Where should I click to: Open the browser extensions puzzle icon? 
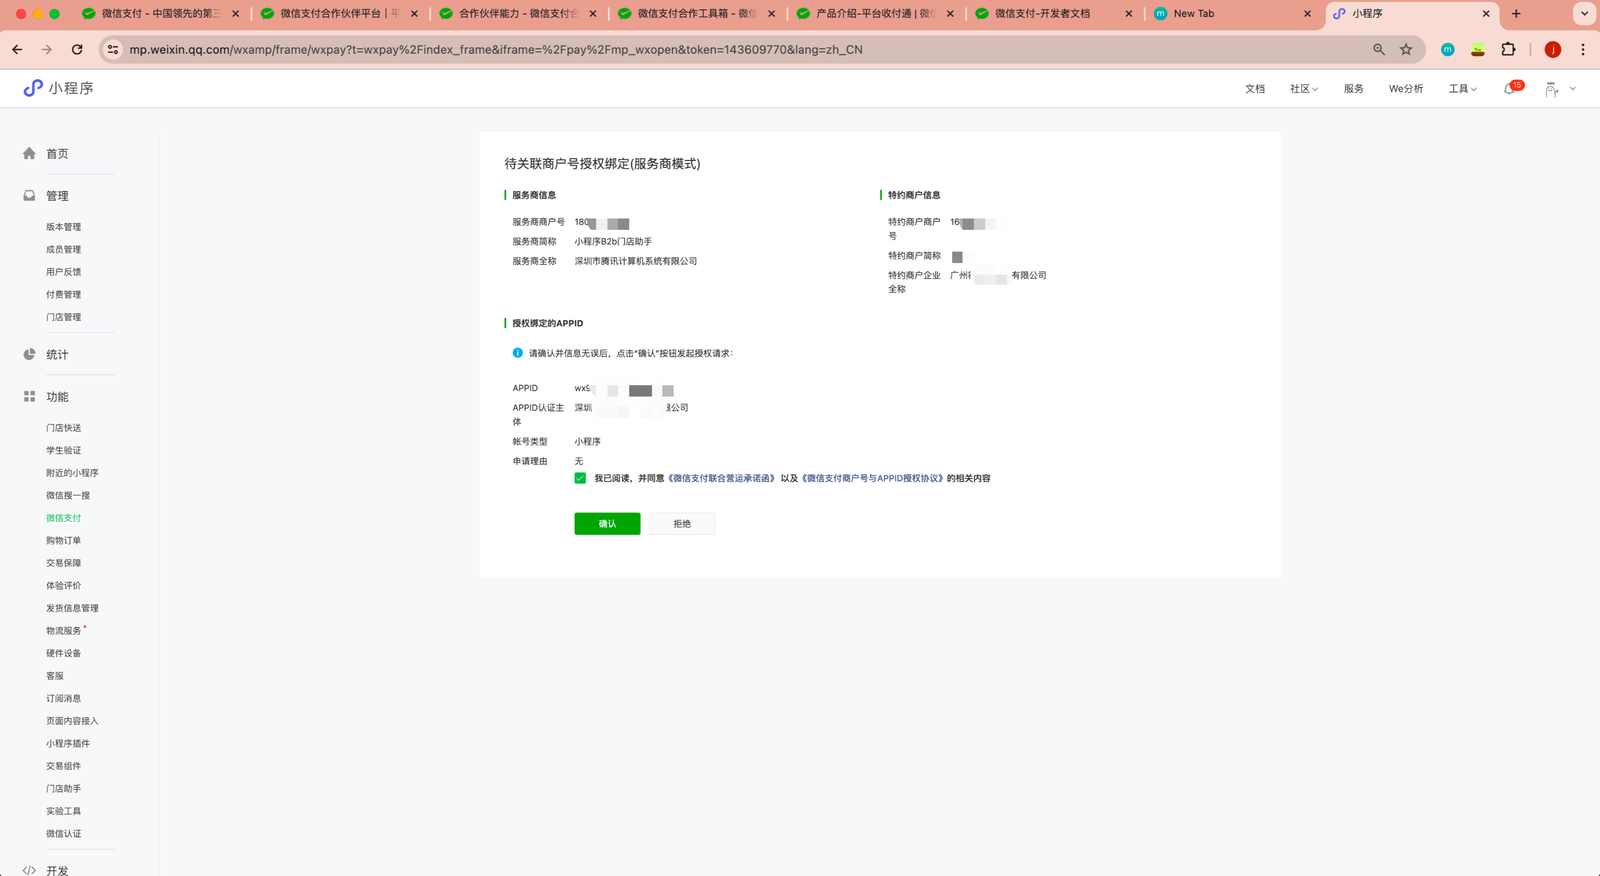point(1509,49)
